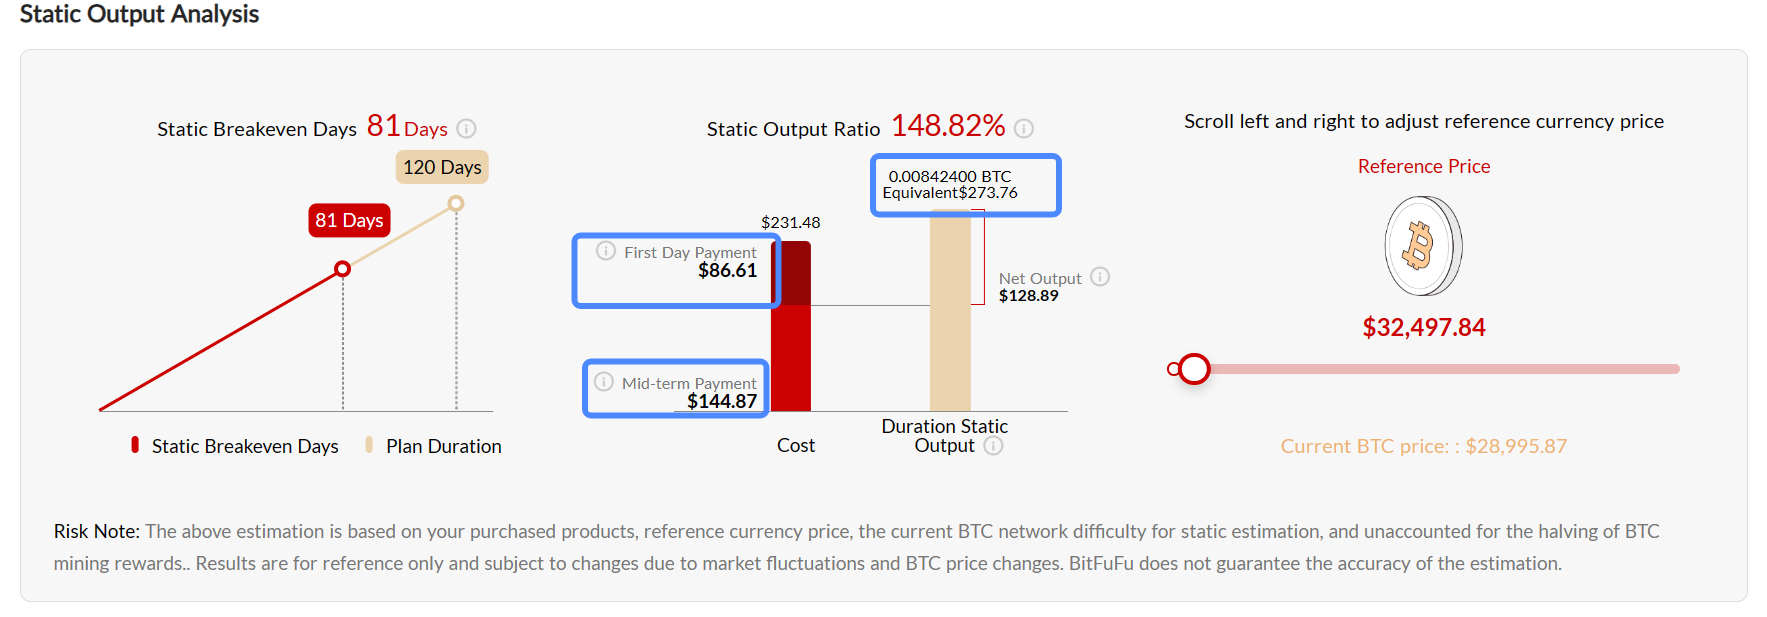Click info icon beside Static Breakeven Days
The image size is (1767, 617).
(466, 128)
